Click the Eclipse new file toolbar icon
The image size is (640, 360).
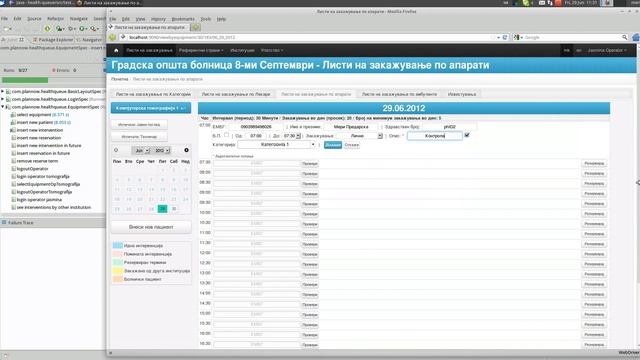[7, 29]
